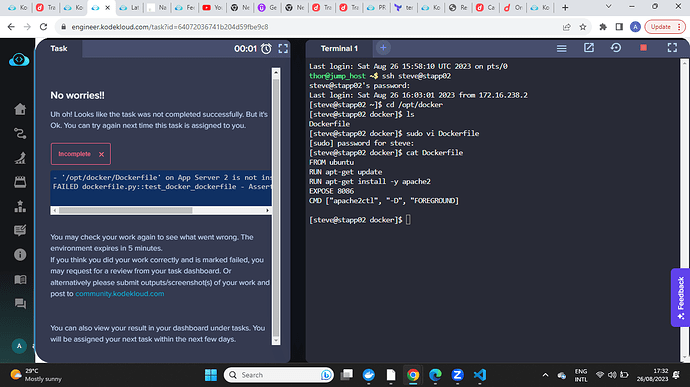Click the notes comment icon in the sidebar

(x=20, y=230)
